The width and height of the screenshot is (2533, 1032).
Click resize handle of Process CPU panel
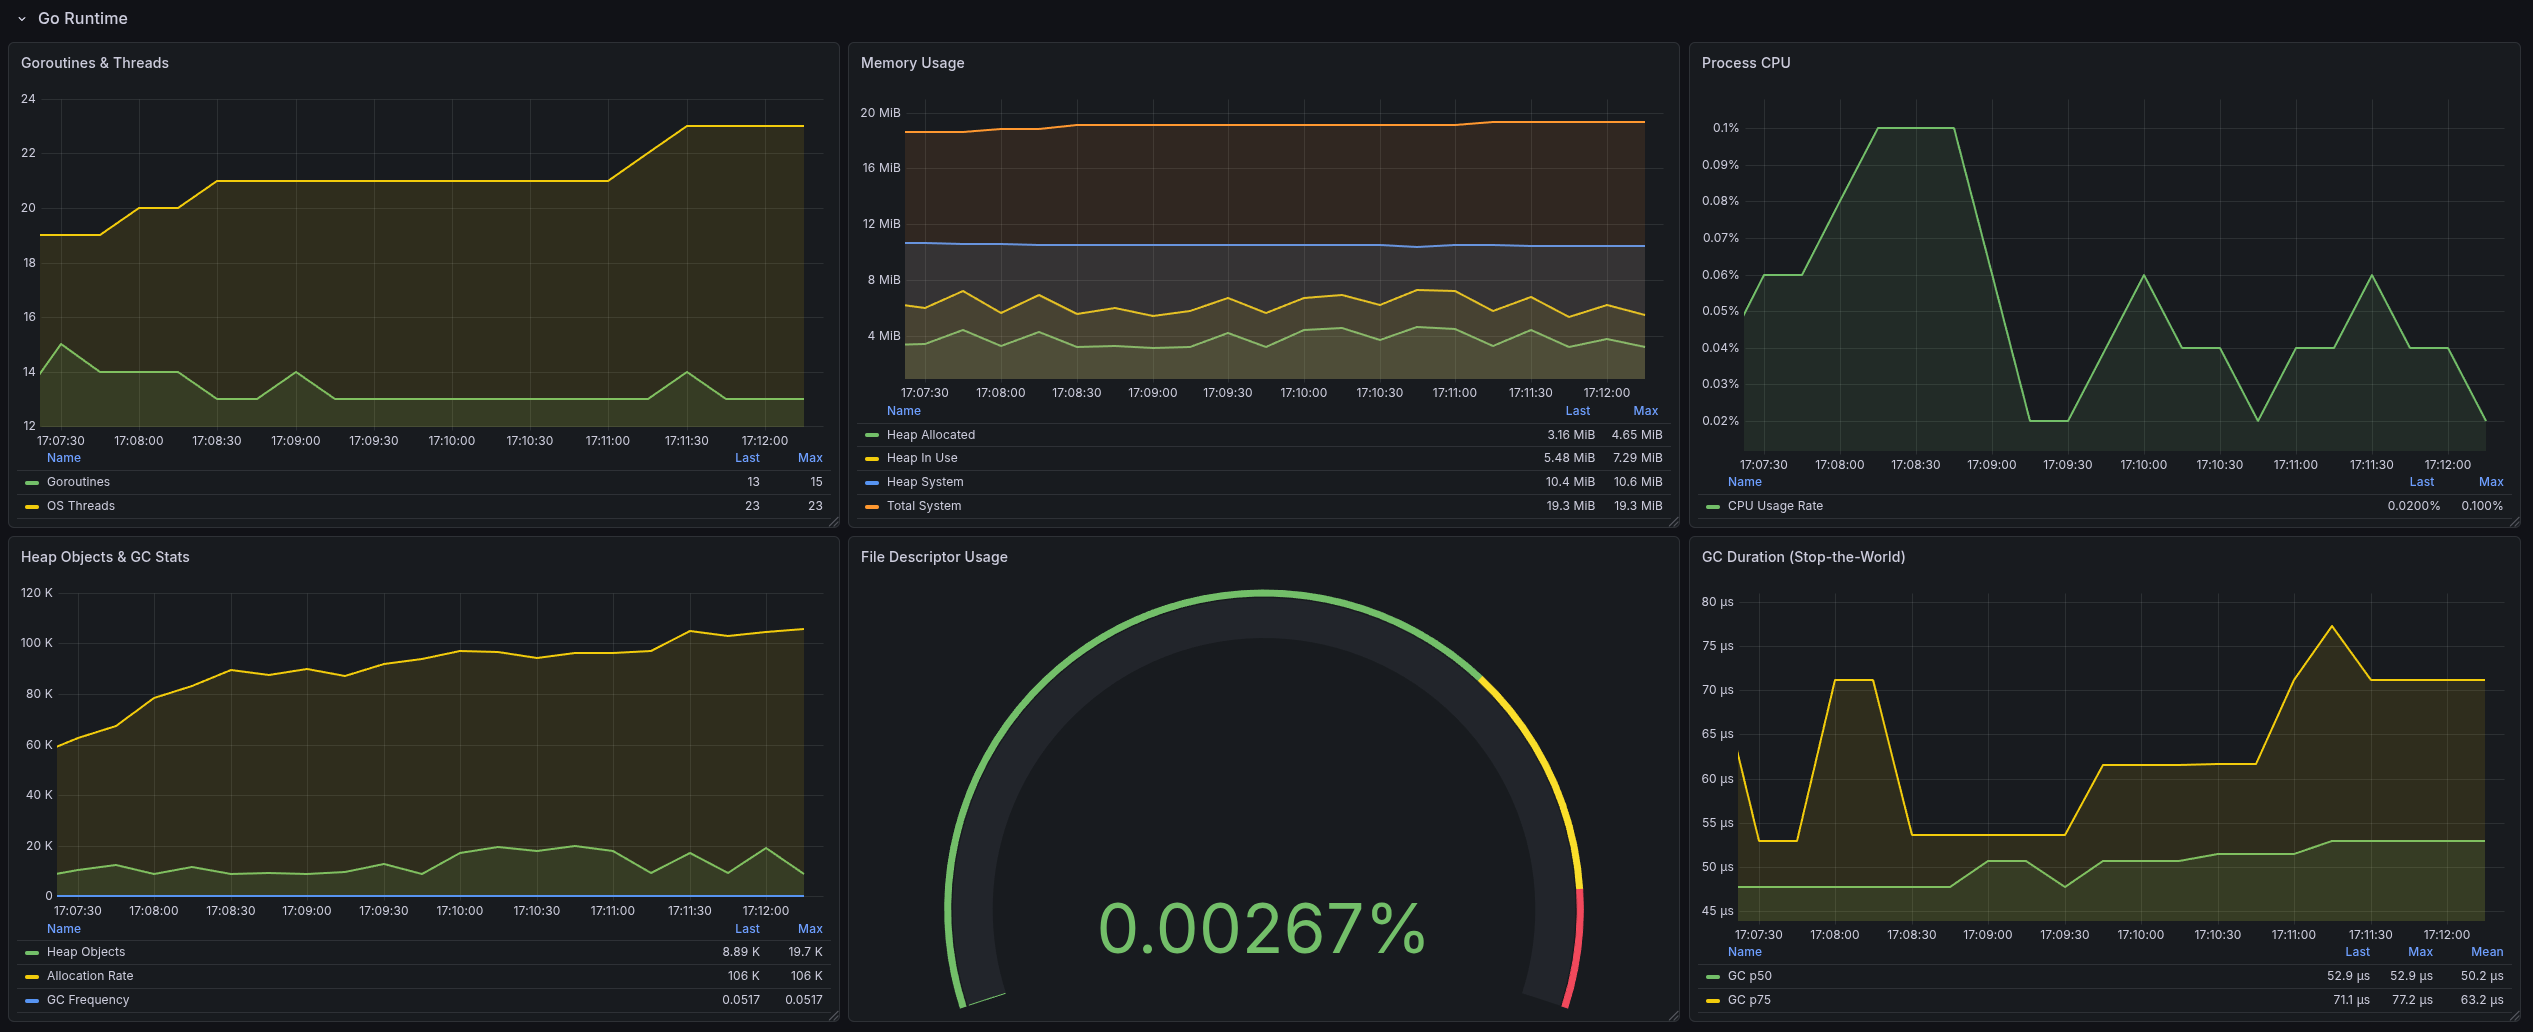2514,522
